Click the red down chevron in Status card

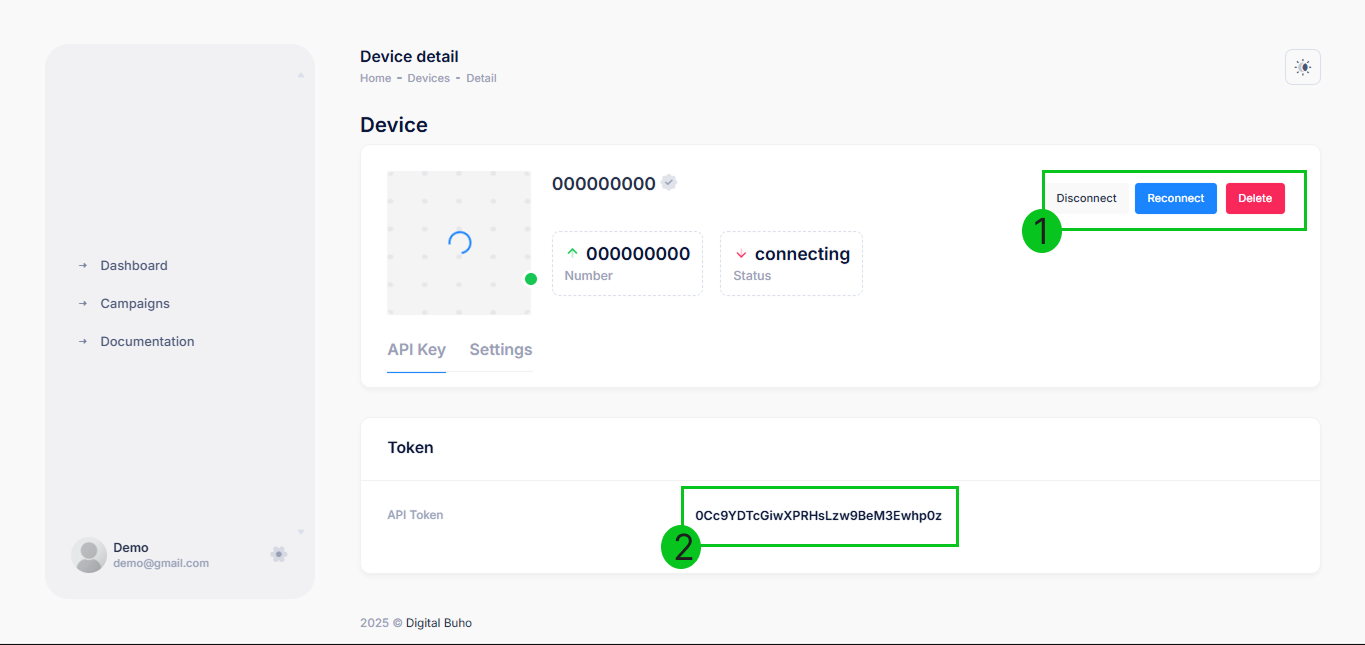tap(741, 254)
